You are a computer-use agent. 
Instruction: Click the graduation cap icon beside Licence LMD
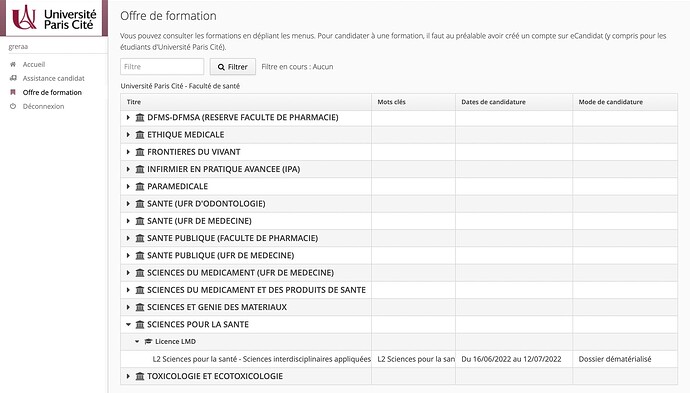[148, 342]
